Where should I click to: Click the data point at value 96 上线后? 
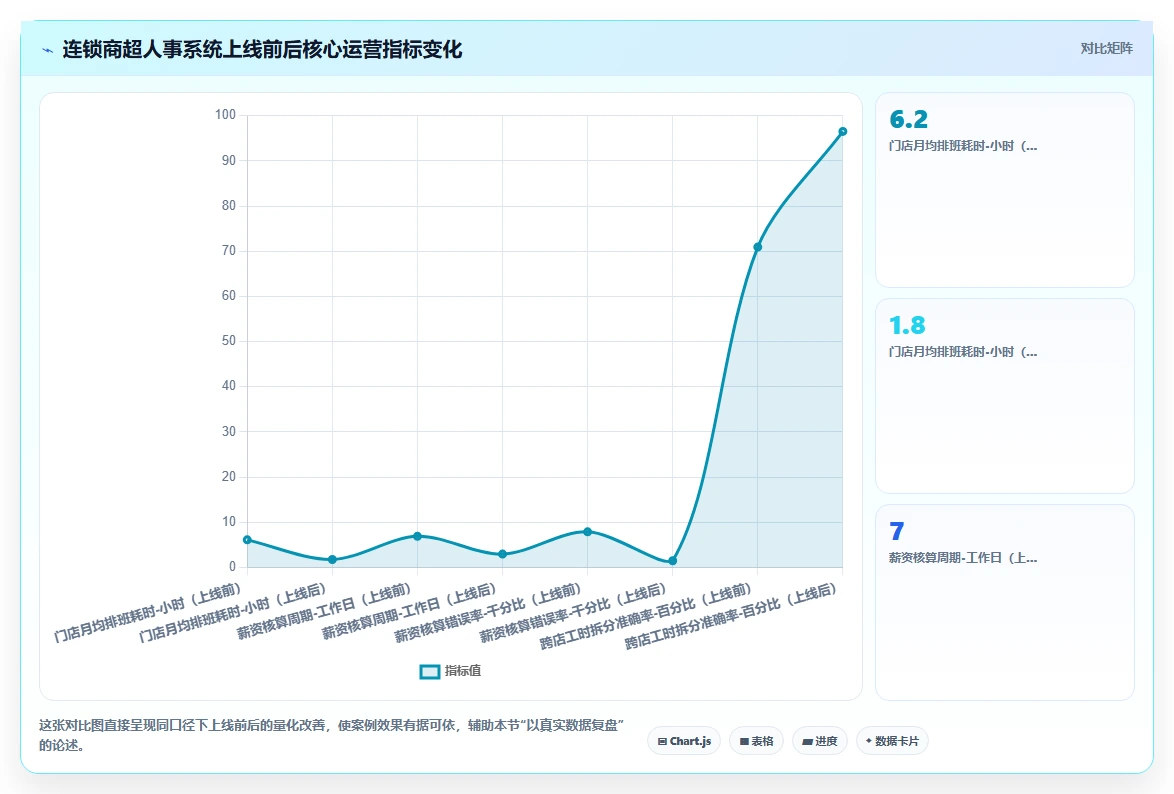[842, 132]
